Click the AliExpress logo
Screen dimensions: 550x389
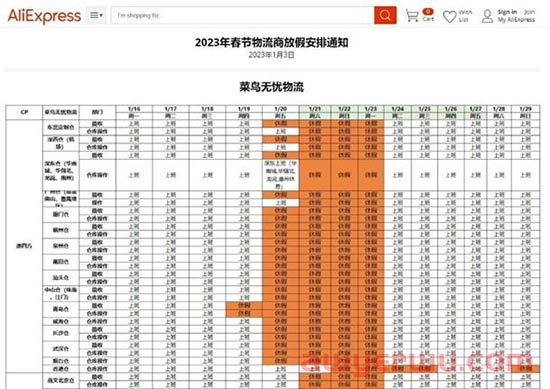pyautogui.click(x=44, y=15)
